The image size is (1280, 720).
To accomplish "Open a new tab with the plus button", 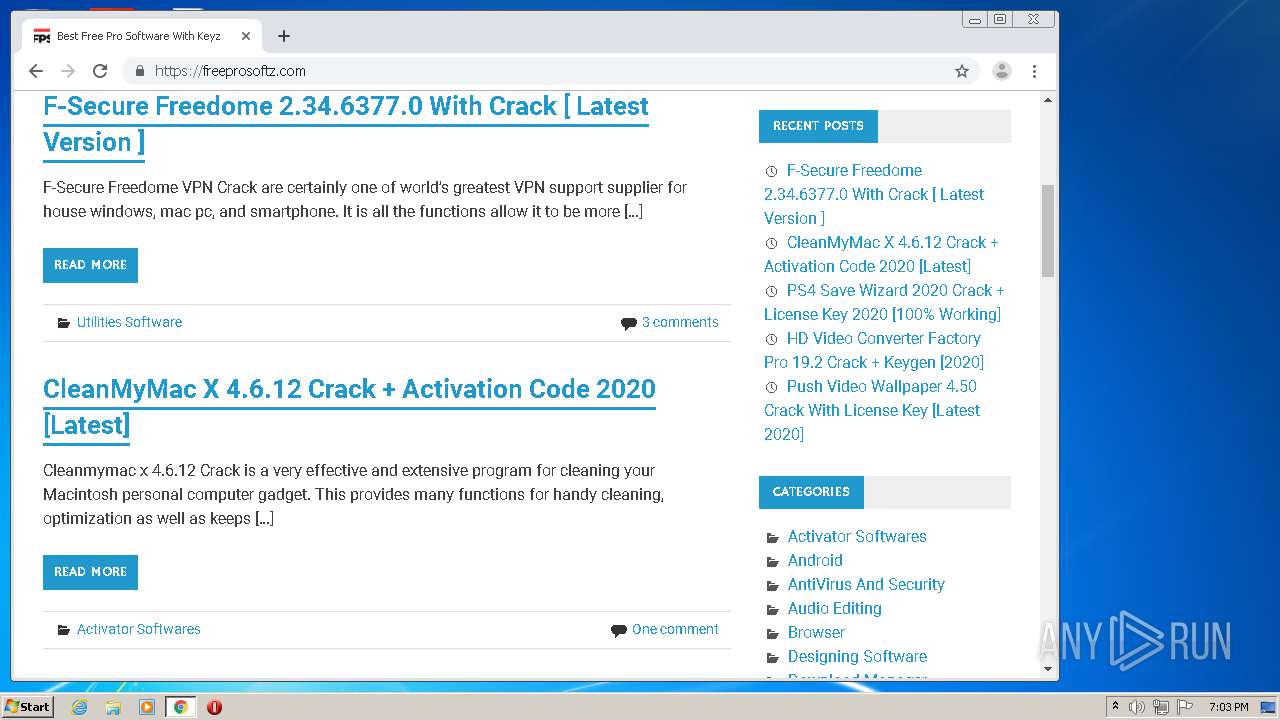I will pyautogui.click(x=284, y=36).
